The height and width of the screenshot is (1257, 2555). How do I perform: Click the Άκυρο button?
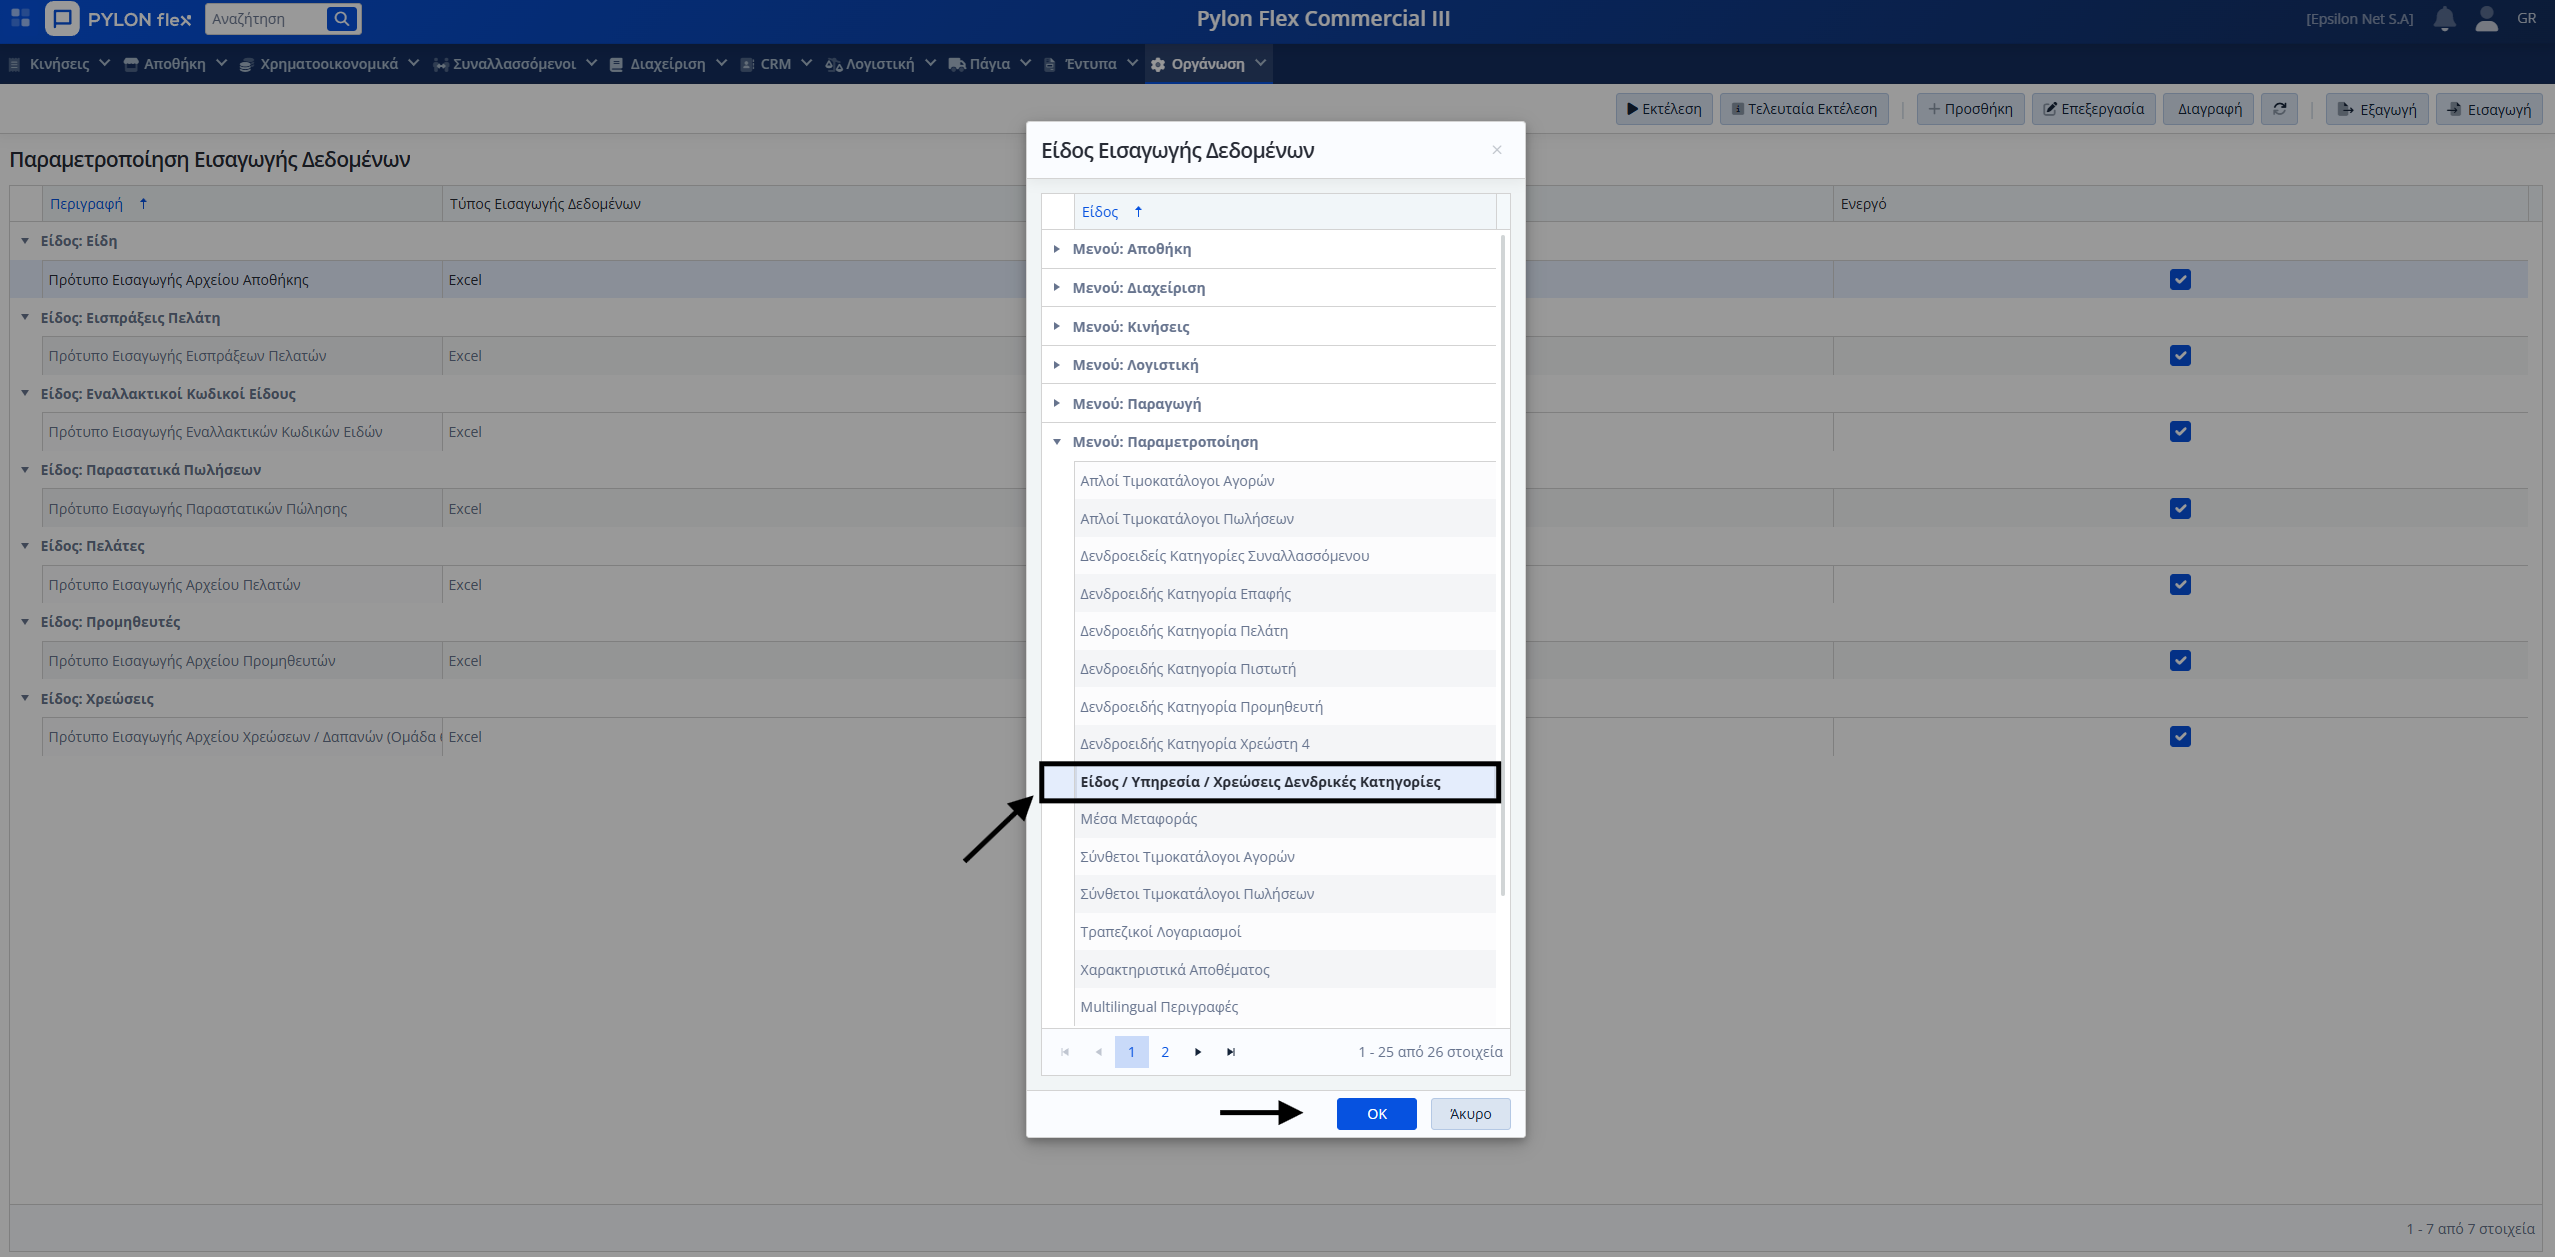click(x=1470, y=1114)
